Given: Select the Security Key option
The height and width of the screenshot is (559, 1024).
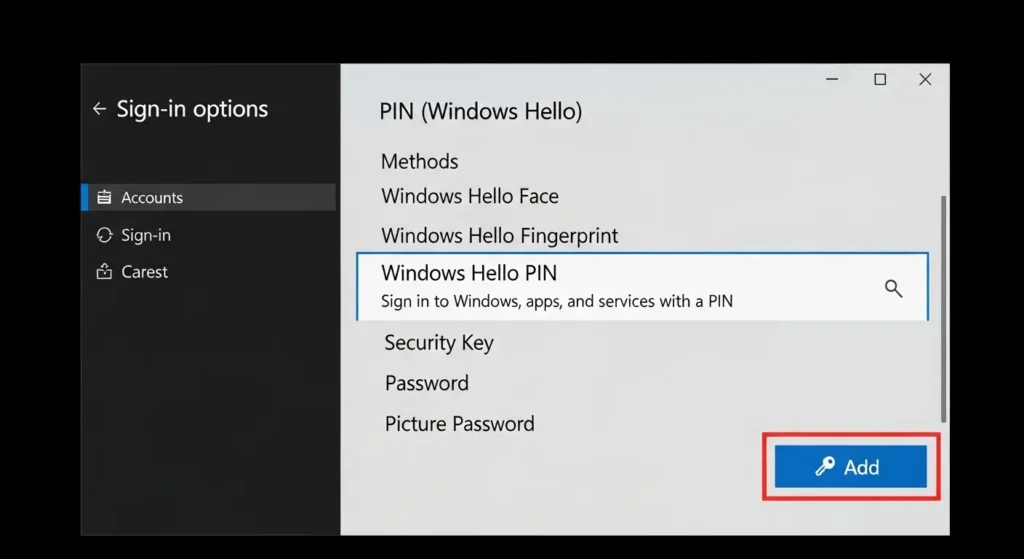Looking at the screenshot, I should 439,343.
